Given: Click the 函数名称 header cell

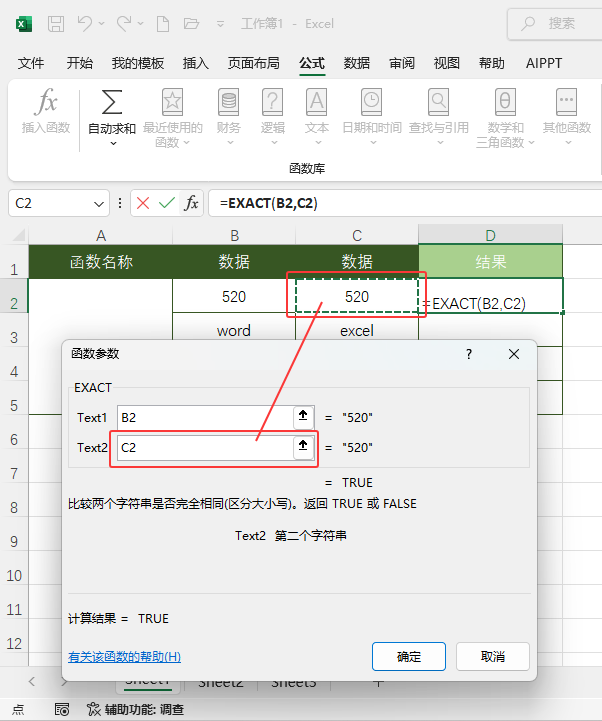Looking at the screenshot, I should [101, 262].
